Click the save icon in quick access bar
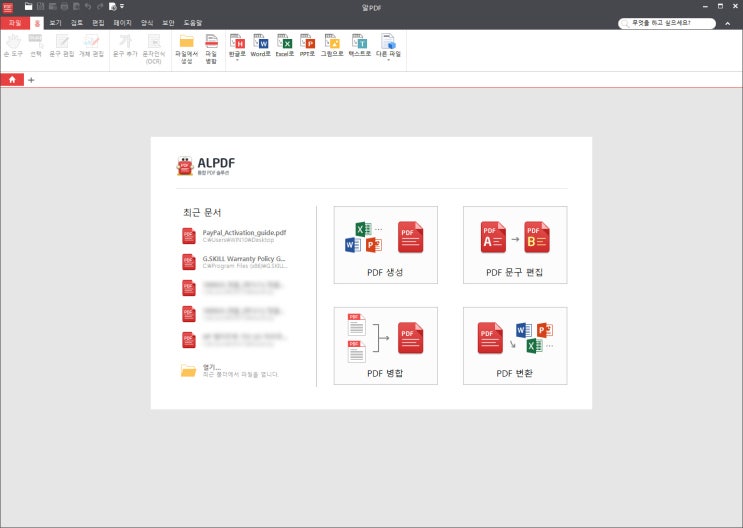The width and height of the screenshot is (743, 528). (x=41, y=6)
